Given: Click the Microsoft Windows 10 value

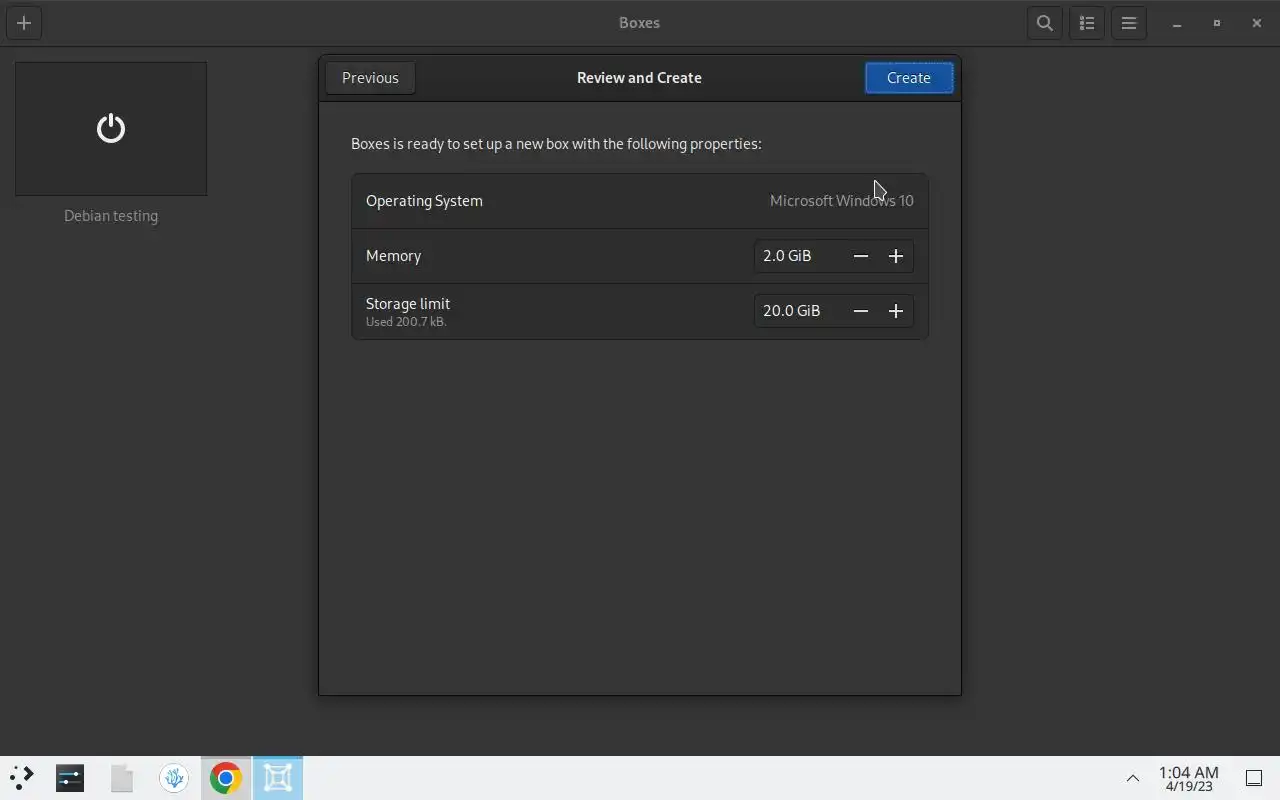Looking at the screenshot, I should pos(841,201).
